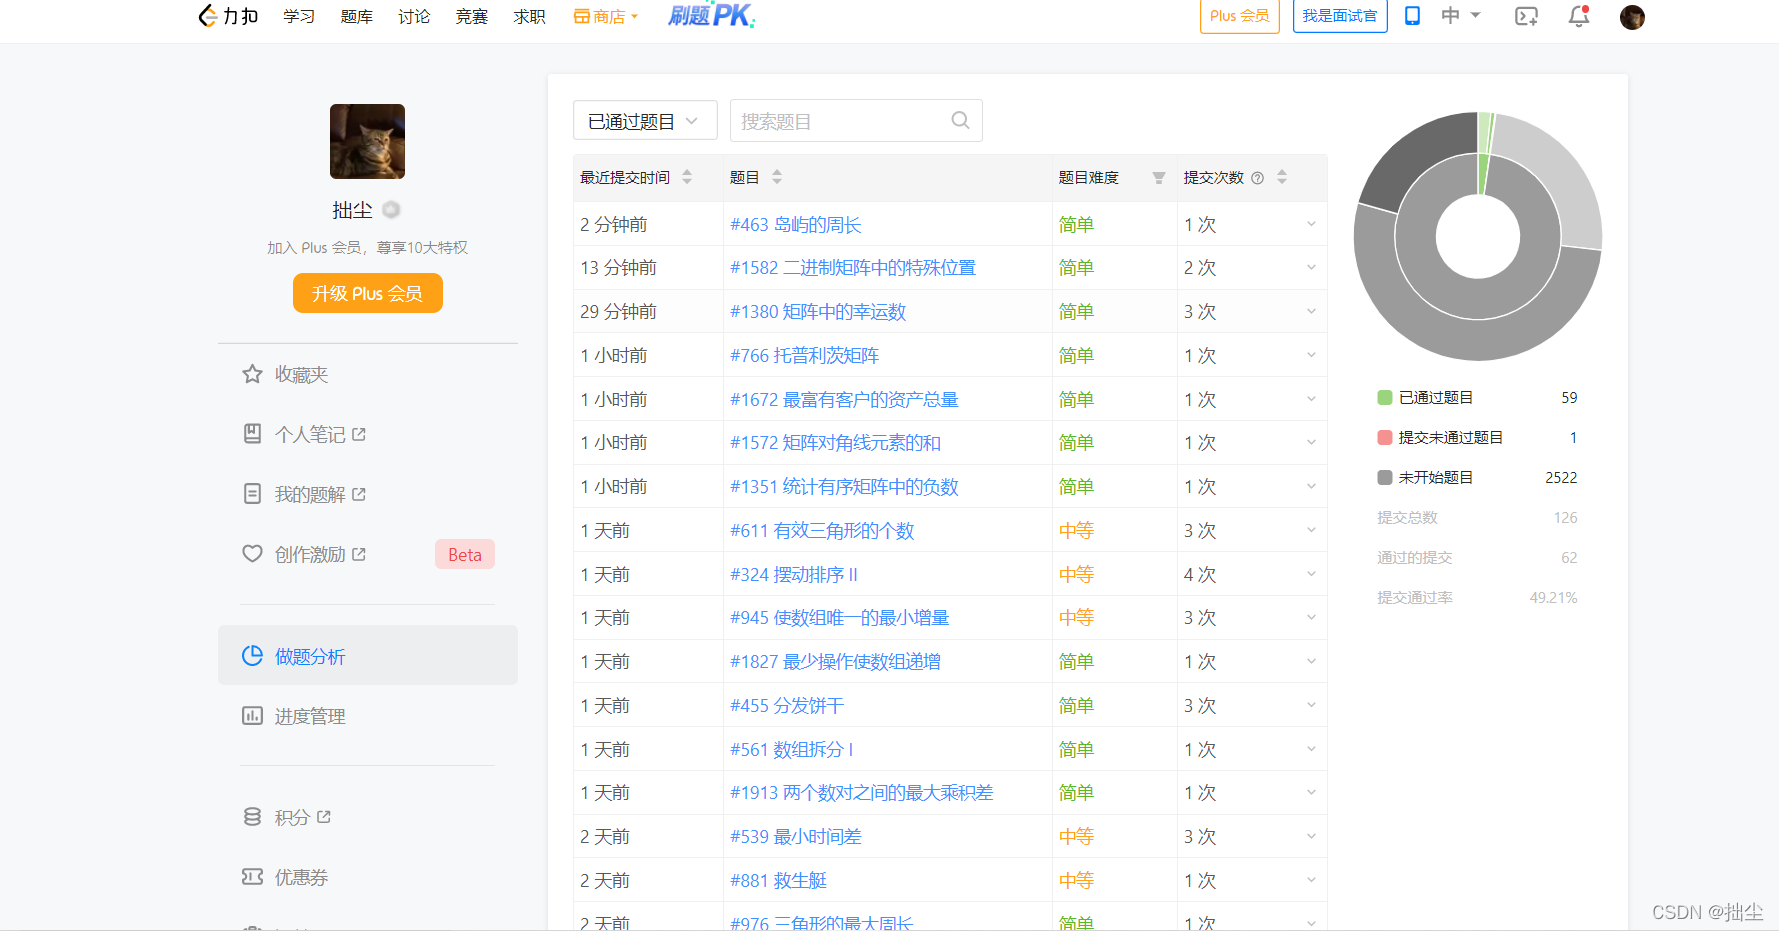This screenshot has height=931, width=1779.
Task: Expand row #1582 submission details
Action: coord(1311,268)
